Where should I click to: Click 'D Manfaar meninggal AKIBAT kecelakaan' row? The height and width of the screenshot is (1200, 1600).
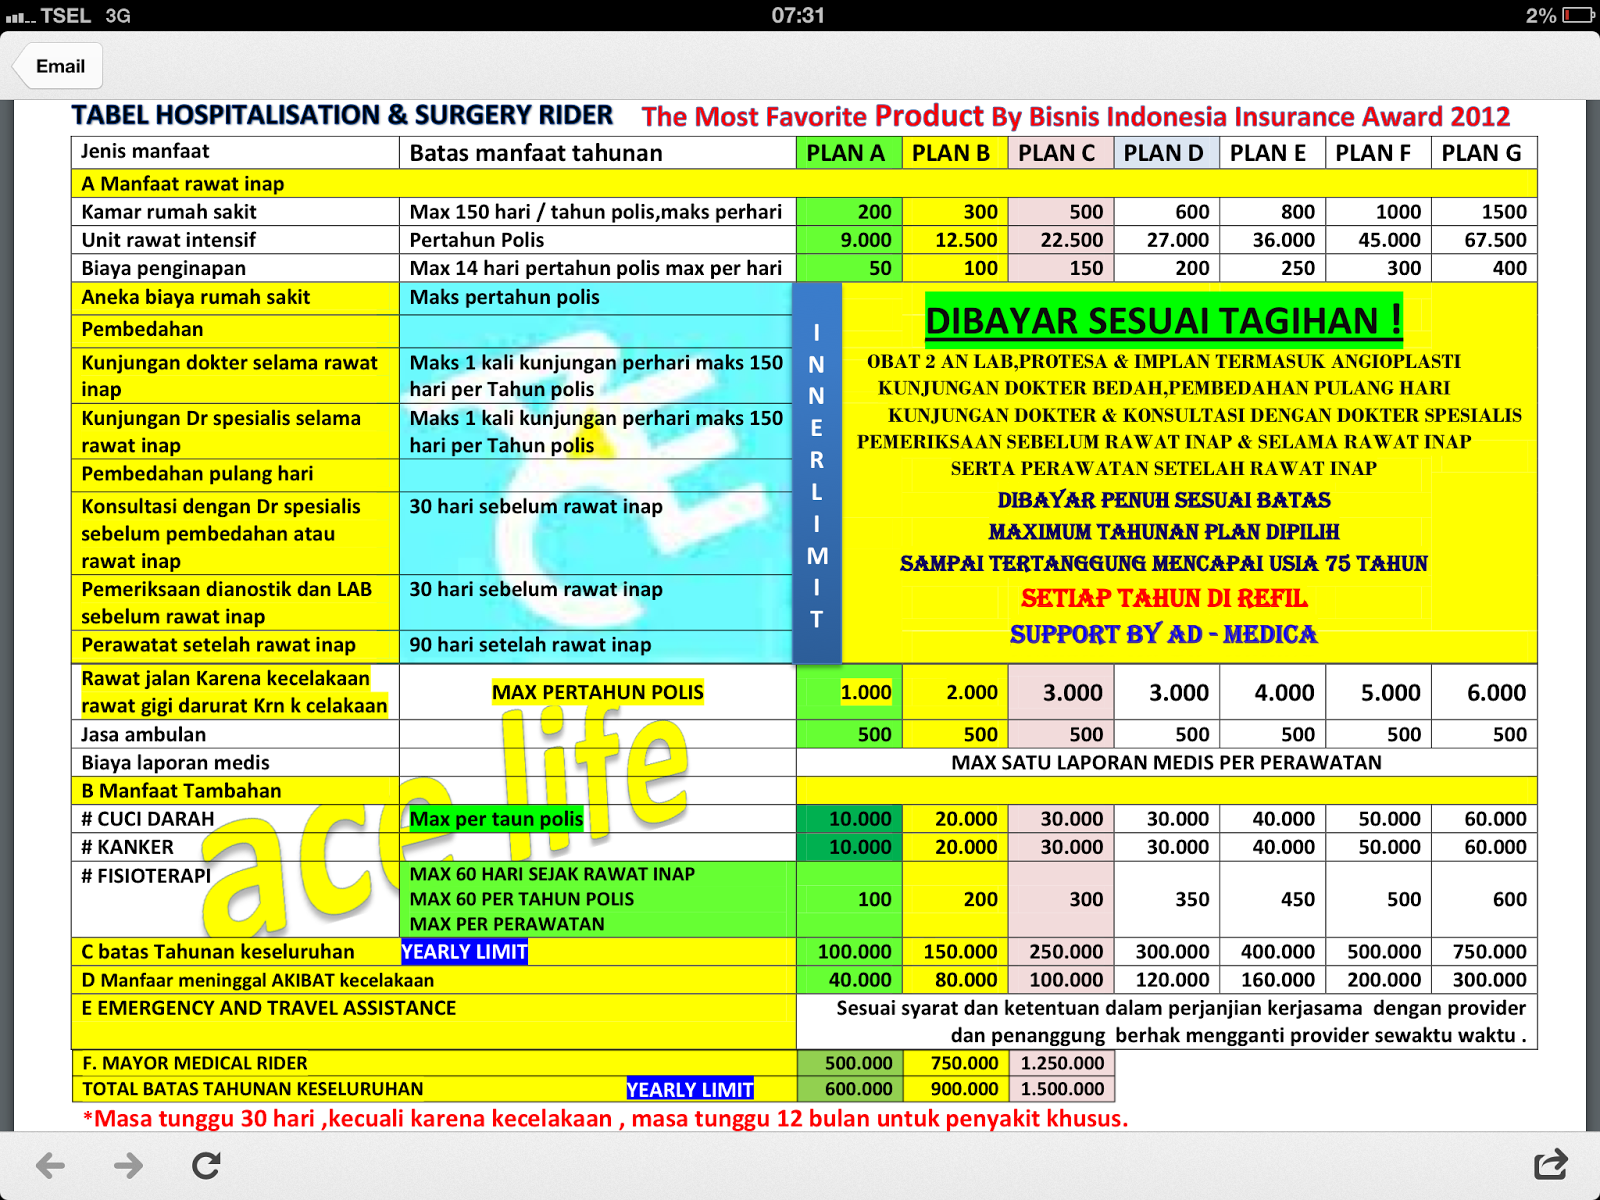[x=434, y=980]
